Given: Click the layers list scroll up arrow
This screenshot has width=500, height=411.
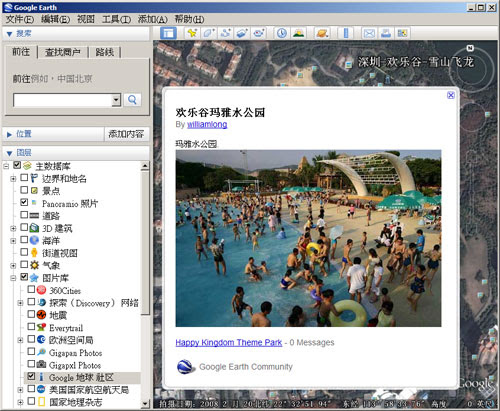Looking at the screenshot, I should (145, 166).
